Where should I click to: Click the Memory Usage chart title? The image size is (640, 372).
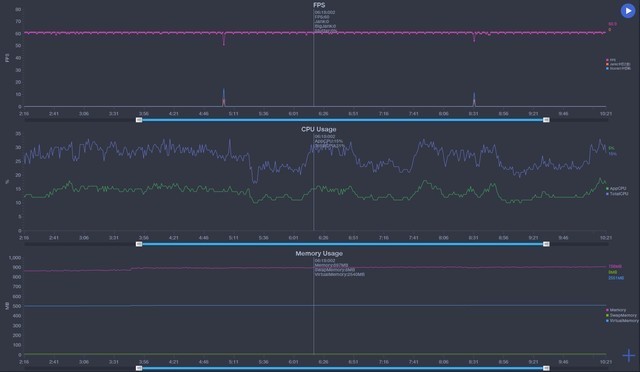(x=319, y=253)
